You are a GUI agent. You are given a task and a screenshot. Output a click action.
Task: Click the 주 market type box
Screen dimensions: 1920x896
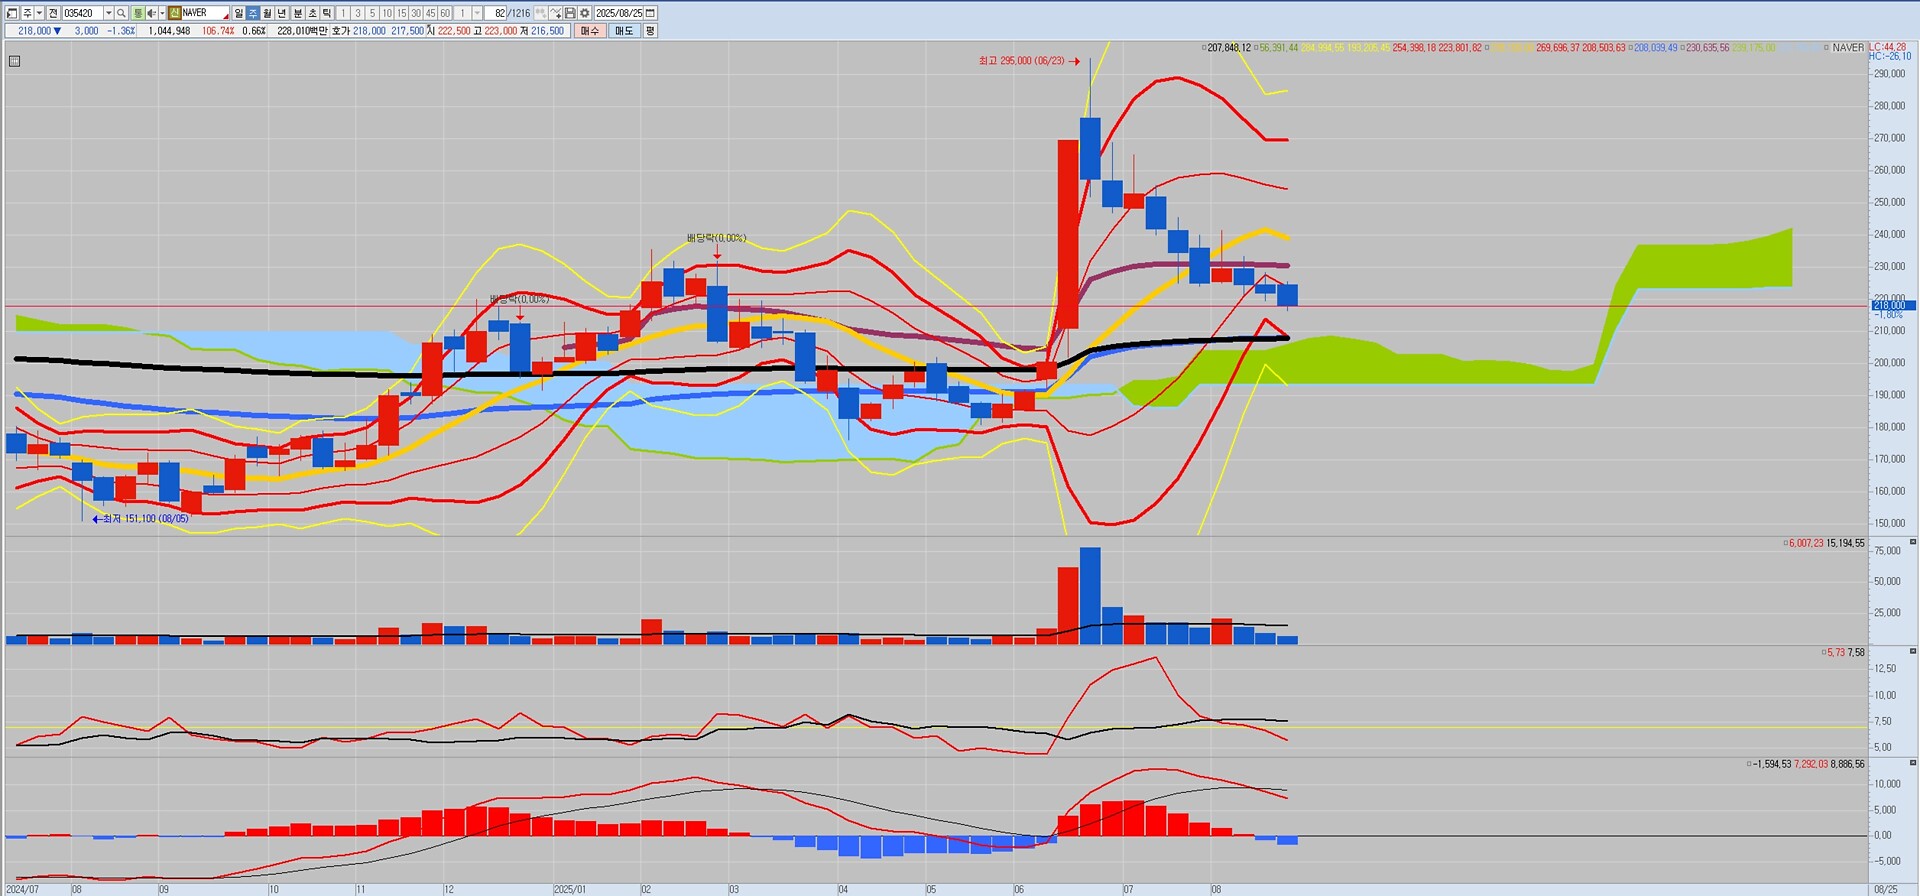point(27,13)
